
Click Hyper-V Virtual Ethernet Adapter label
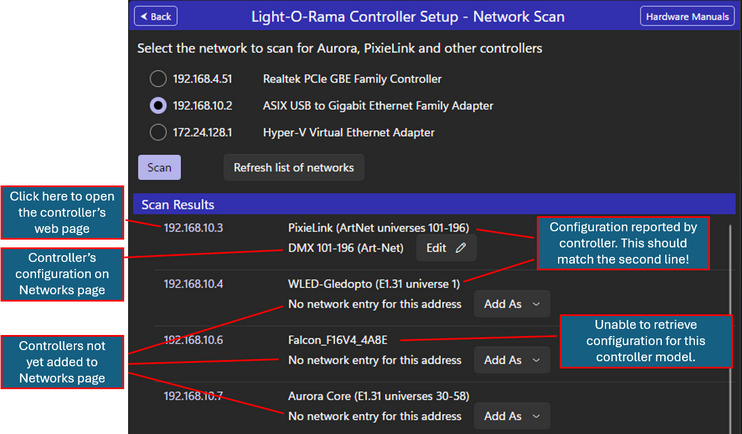pos(348,132)
